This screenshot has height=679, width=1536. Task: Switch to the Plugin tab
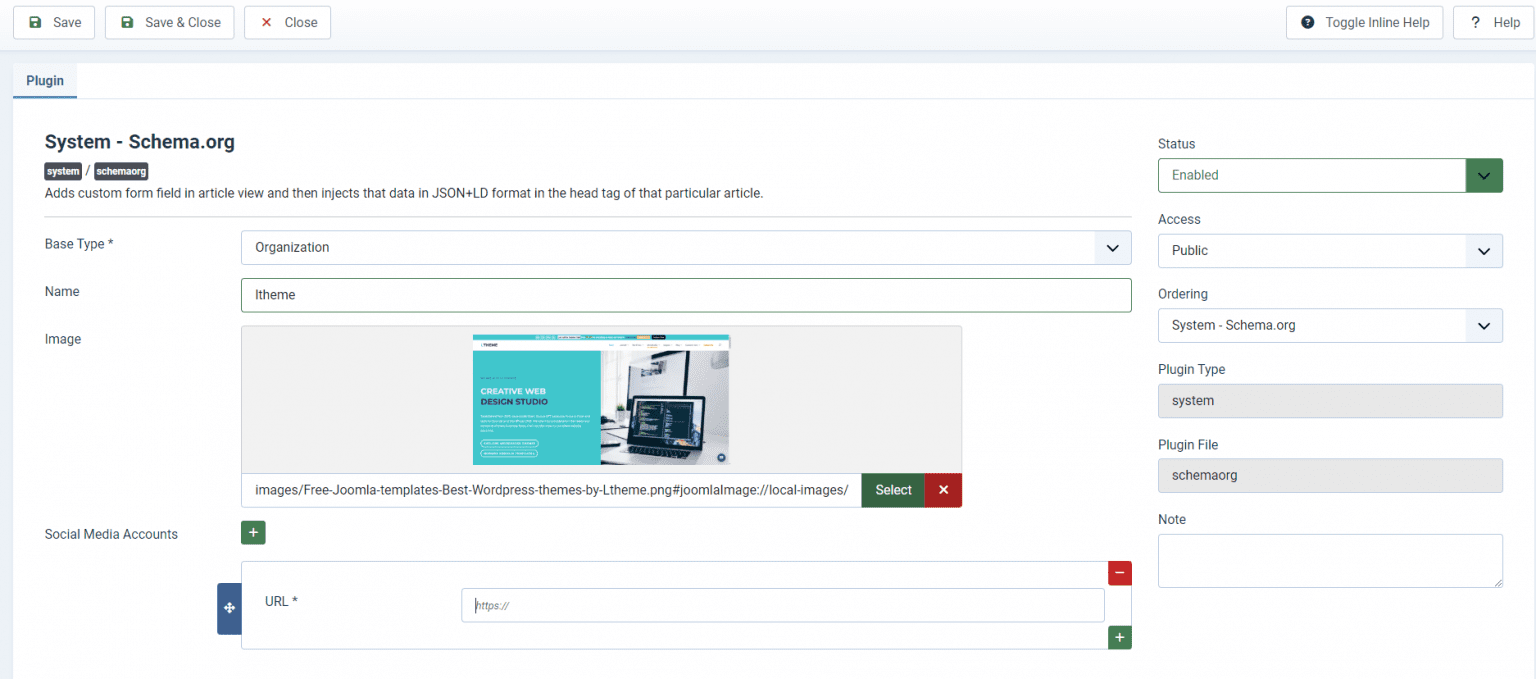[44, 80]
